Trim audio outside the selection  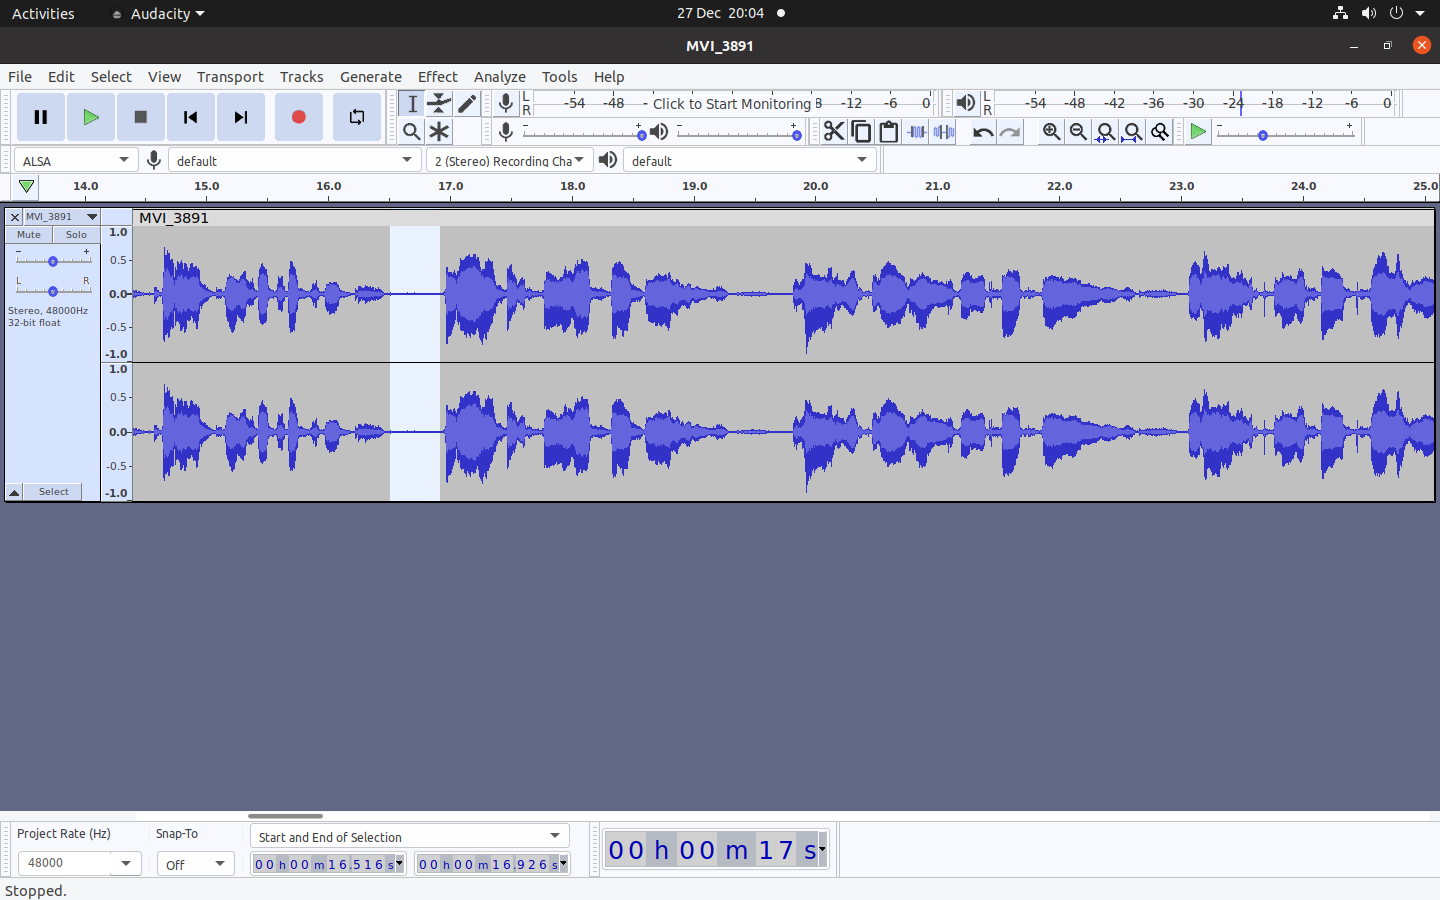(x=916, y=132)
